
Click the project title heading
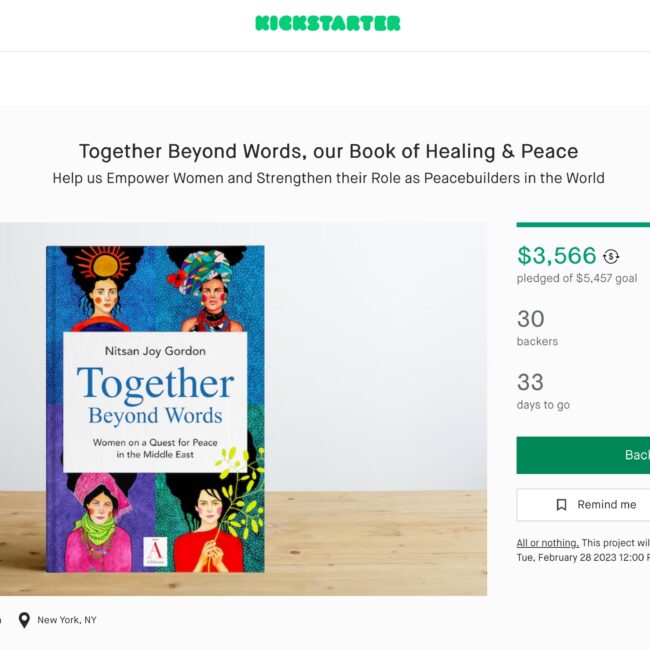click(x=328, y=151)
